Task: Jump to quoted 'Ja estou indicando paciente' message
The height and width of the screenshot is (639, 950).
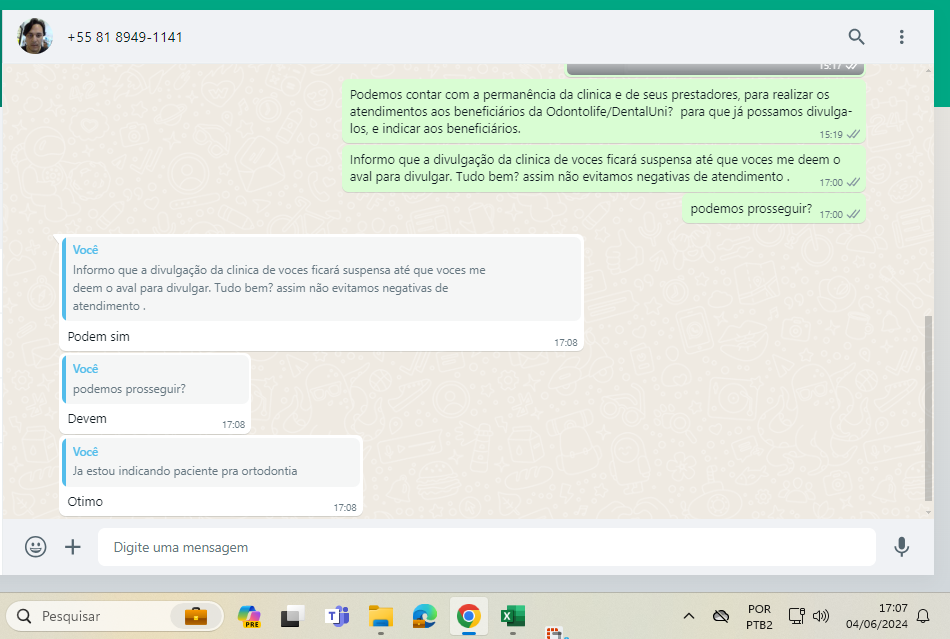Action: (x=211, y=462)
